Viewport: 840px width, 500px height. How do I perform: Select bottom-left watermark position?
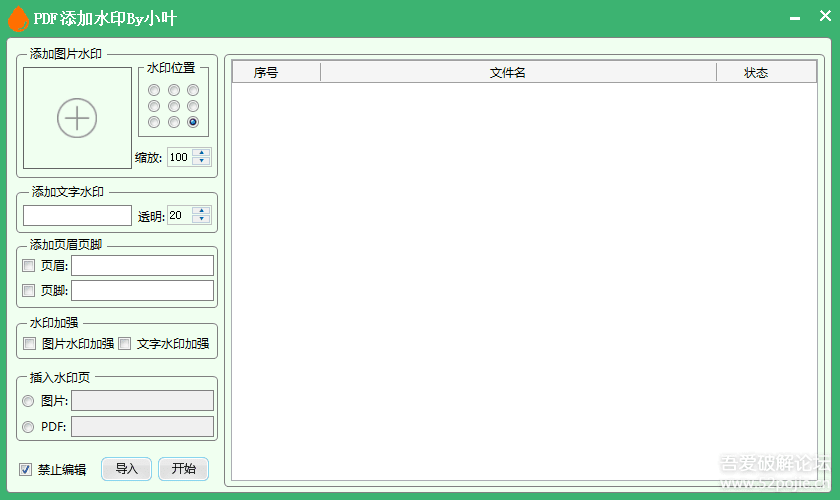click(154, 122)
